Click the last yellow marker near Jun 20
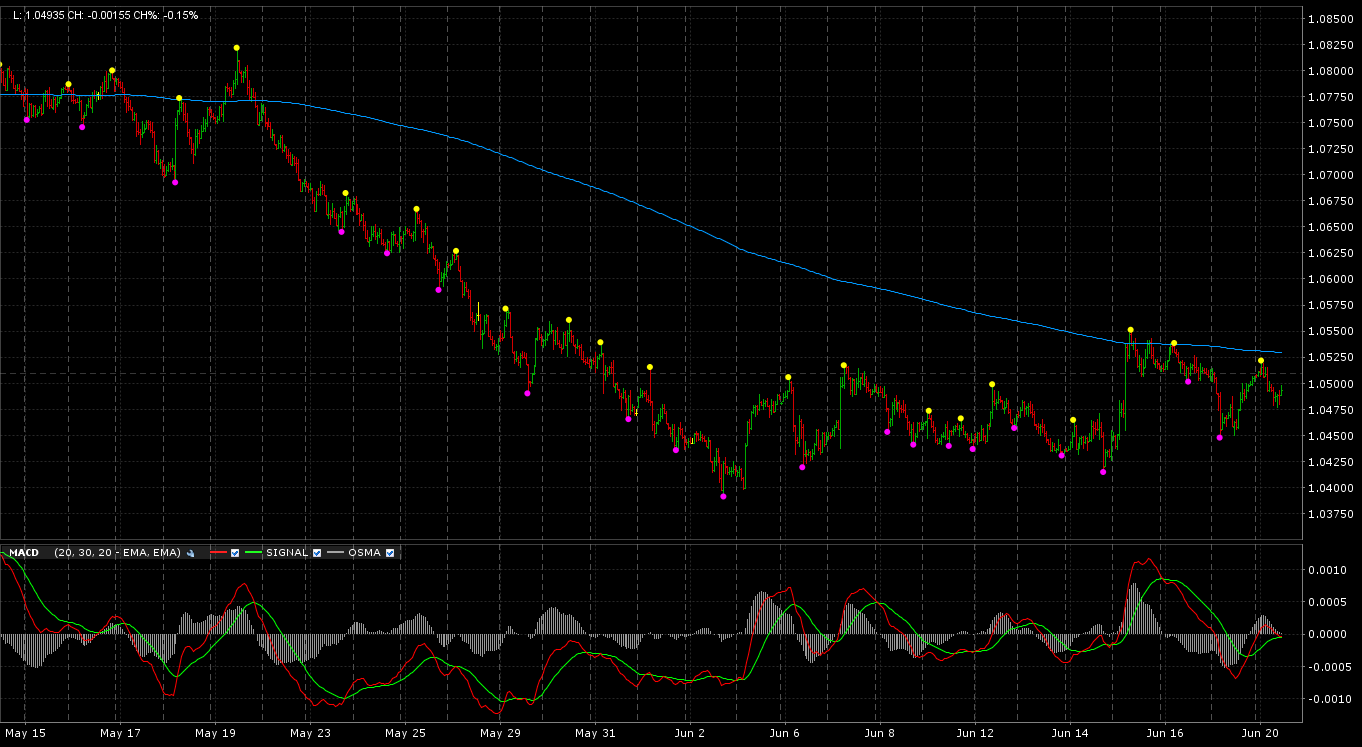This screenshot has width=1362, height=747. (1261, 360)
